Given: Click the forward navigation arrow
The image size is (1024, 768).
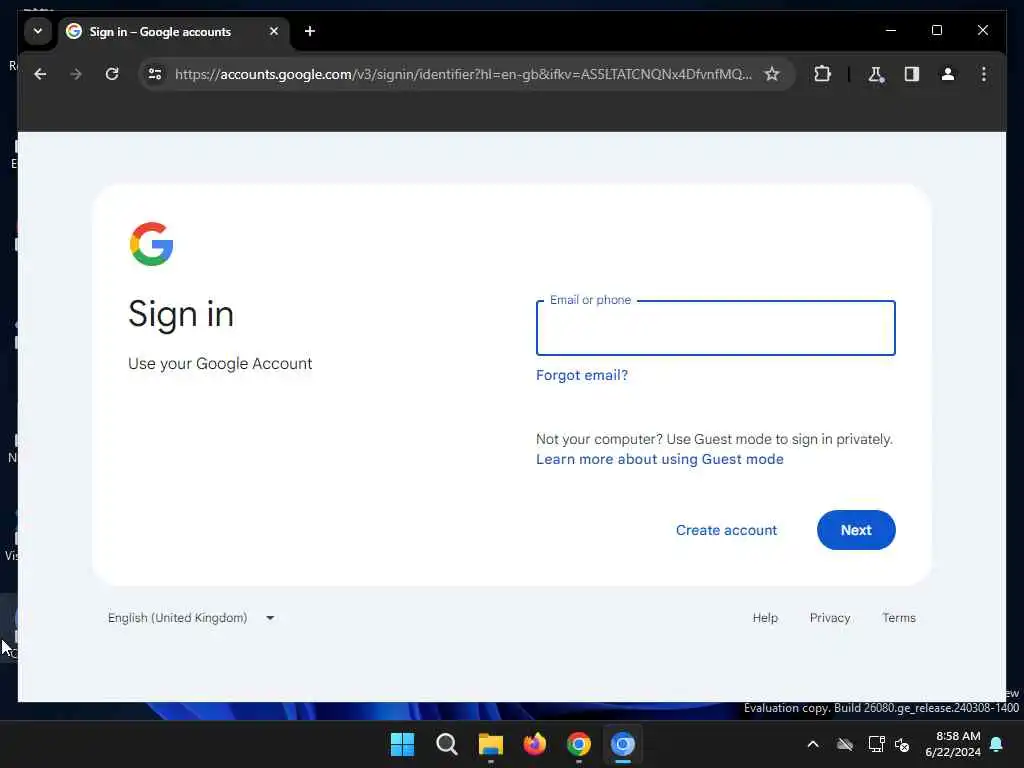Looking at the screenshot, I should [76, 74].
